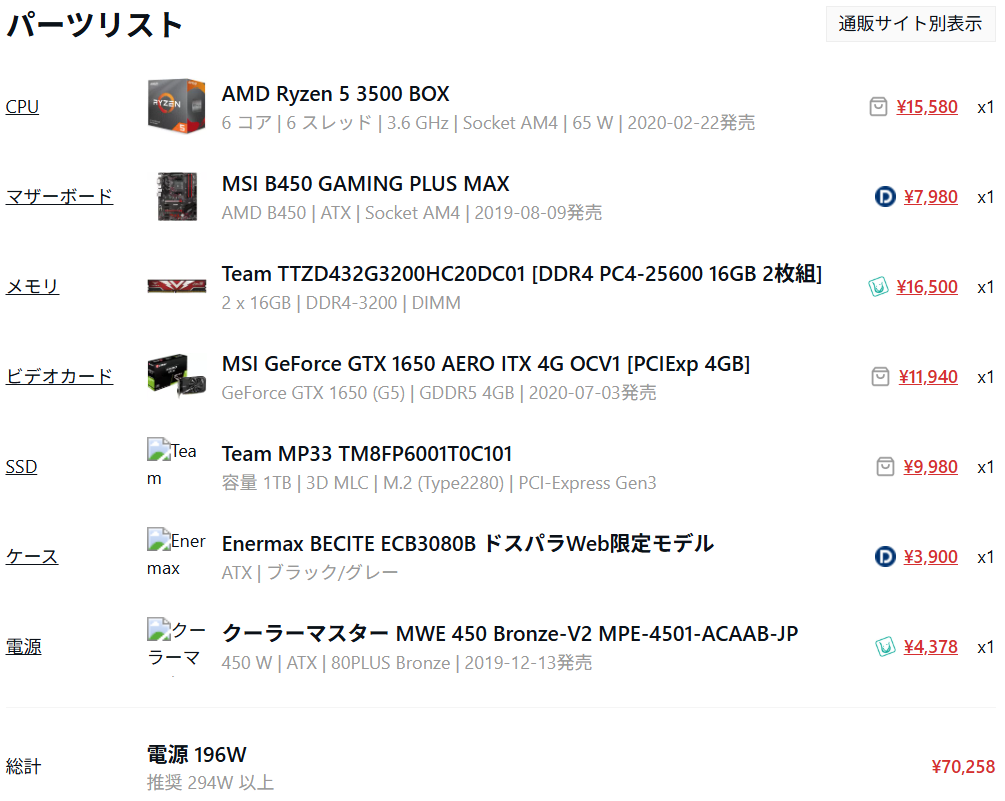Click the CPU spec line with Socket AM4 65 W
Viewport: 1005px width, 801px height.
tap(488, 122)
